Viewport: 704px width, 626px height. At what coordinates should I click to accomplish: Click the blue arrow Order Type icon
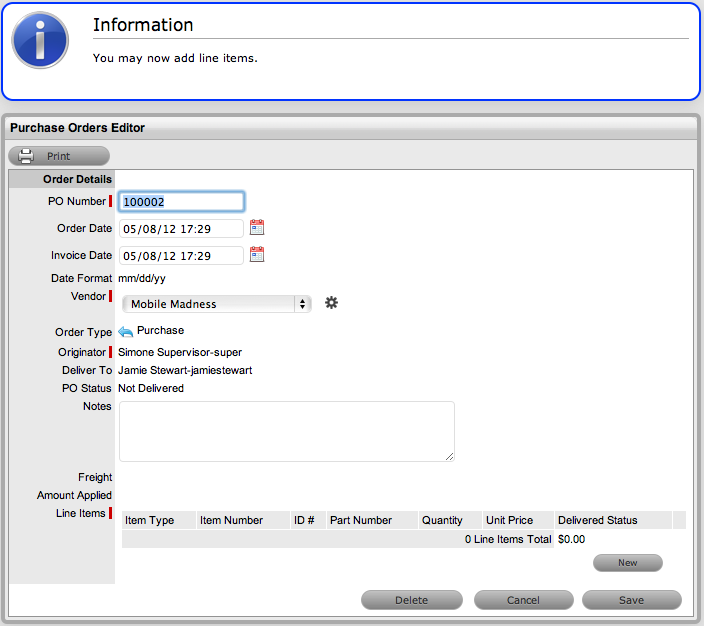(x=125, y=332)
